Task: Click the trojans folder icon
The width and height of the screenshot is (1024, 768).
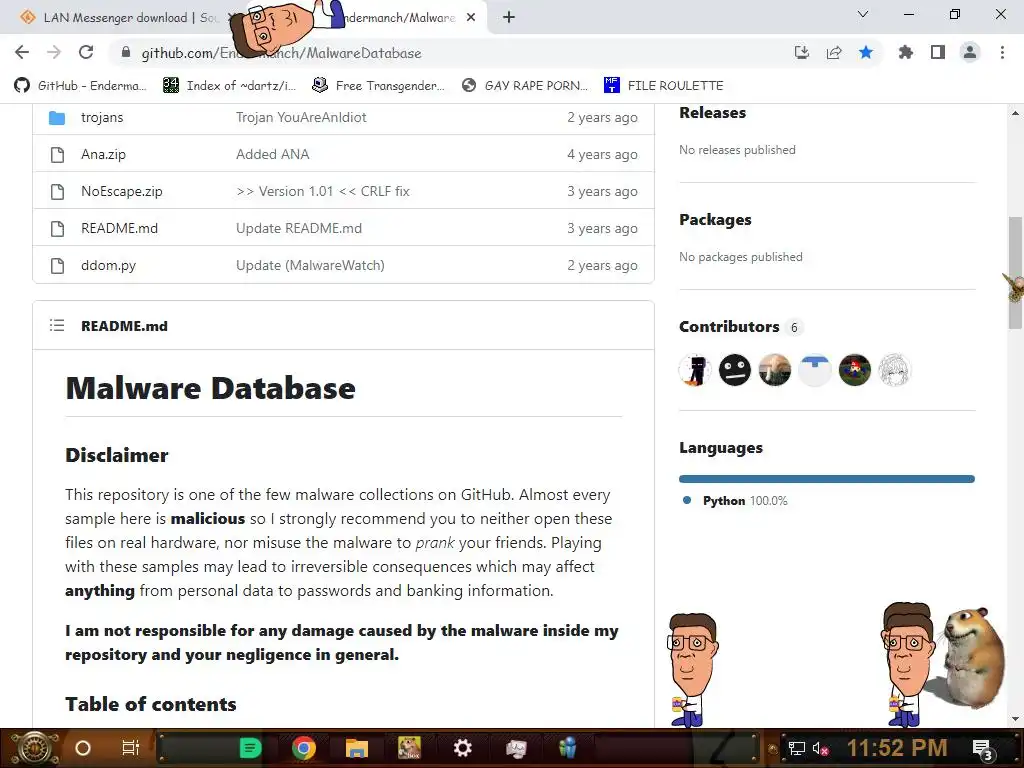Action: coord(57,118)
